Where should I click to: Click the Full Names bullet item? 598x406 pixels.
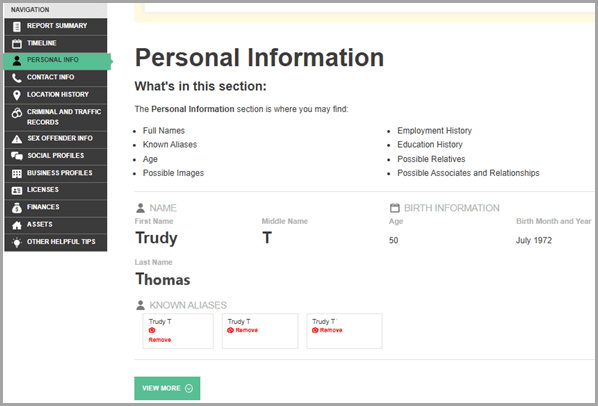point(164,131)
